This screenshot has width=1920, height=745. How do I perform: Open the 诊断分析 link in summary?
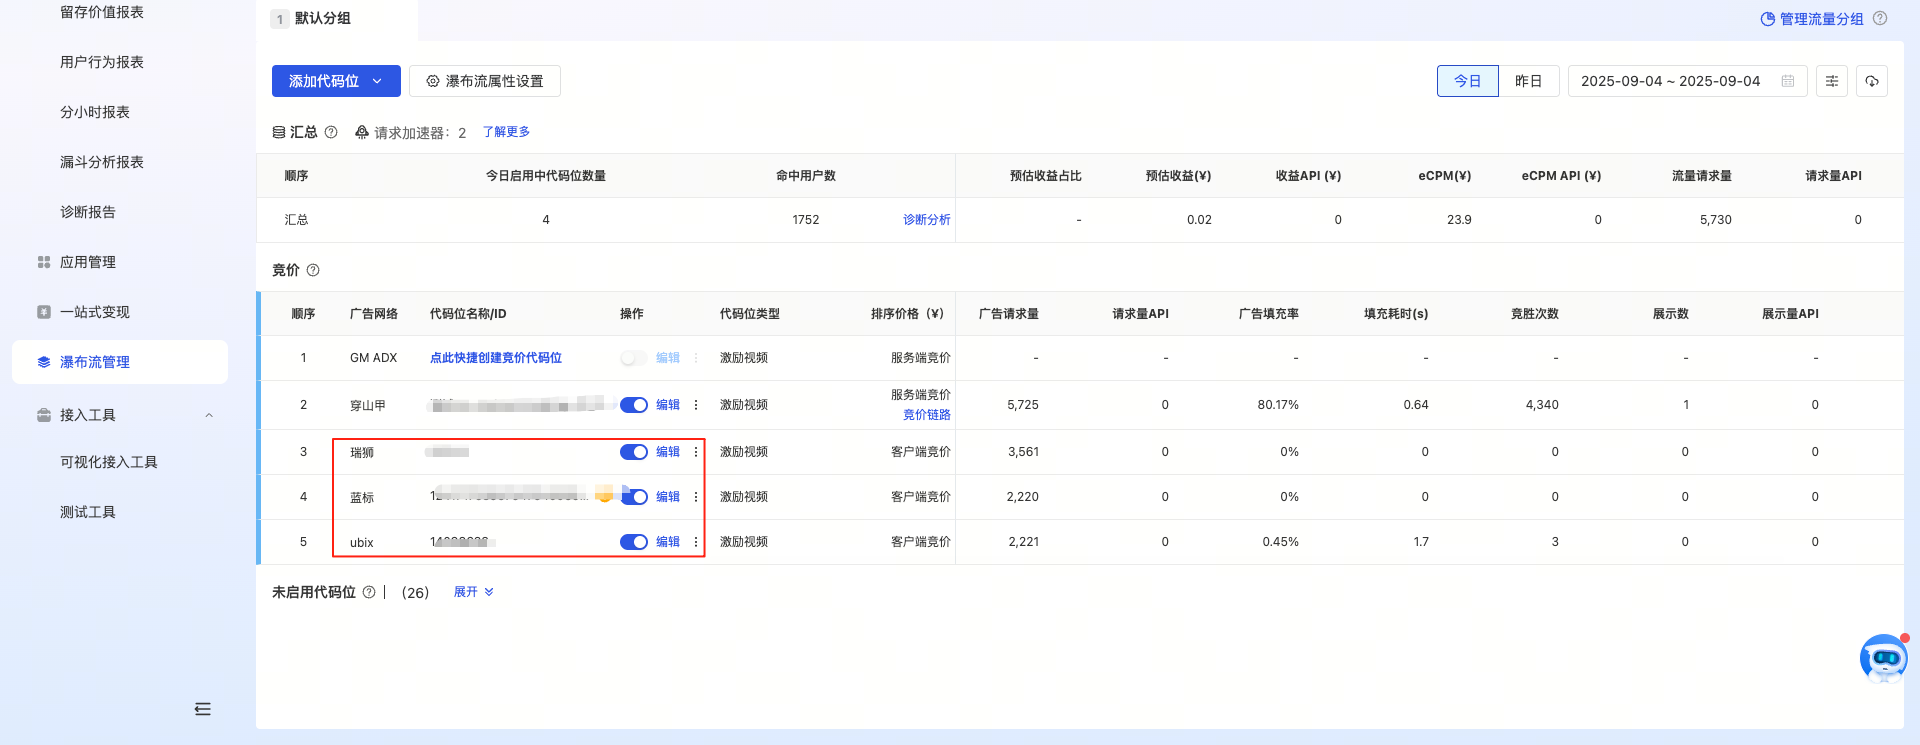click(x=926, y=220)
